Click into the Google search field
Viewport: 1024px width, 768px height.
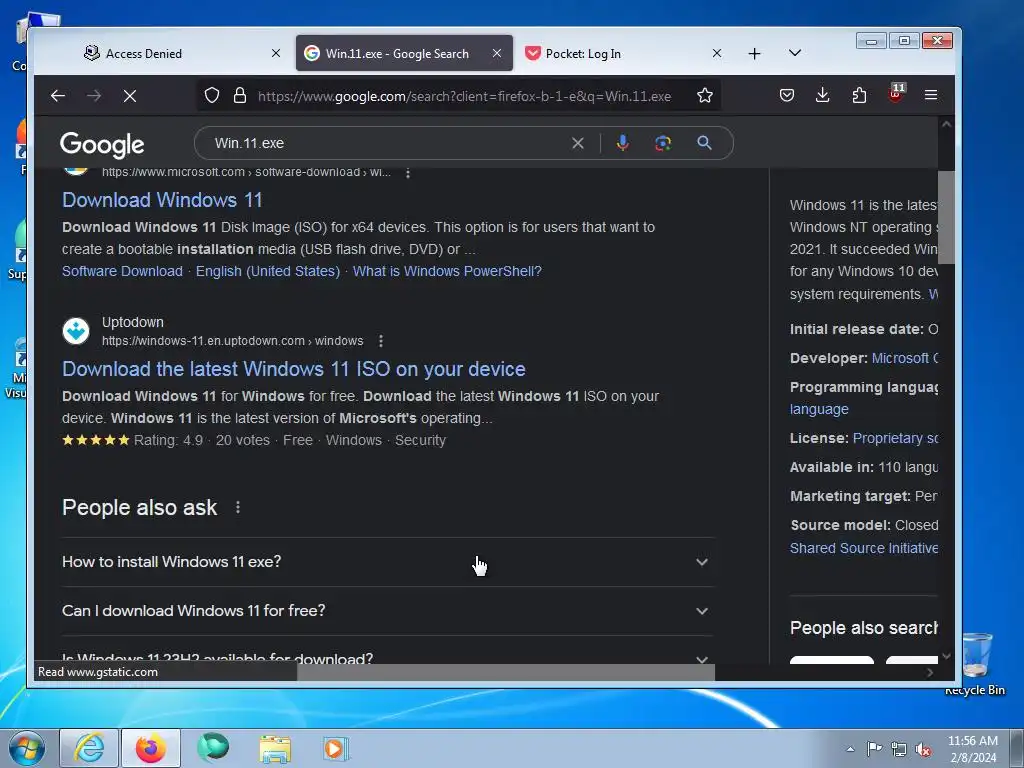coord(389,143)
